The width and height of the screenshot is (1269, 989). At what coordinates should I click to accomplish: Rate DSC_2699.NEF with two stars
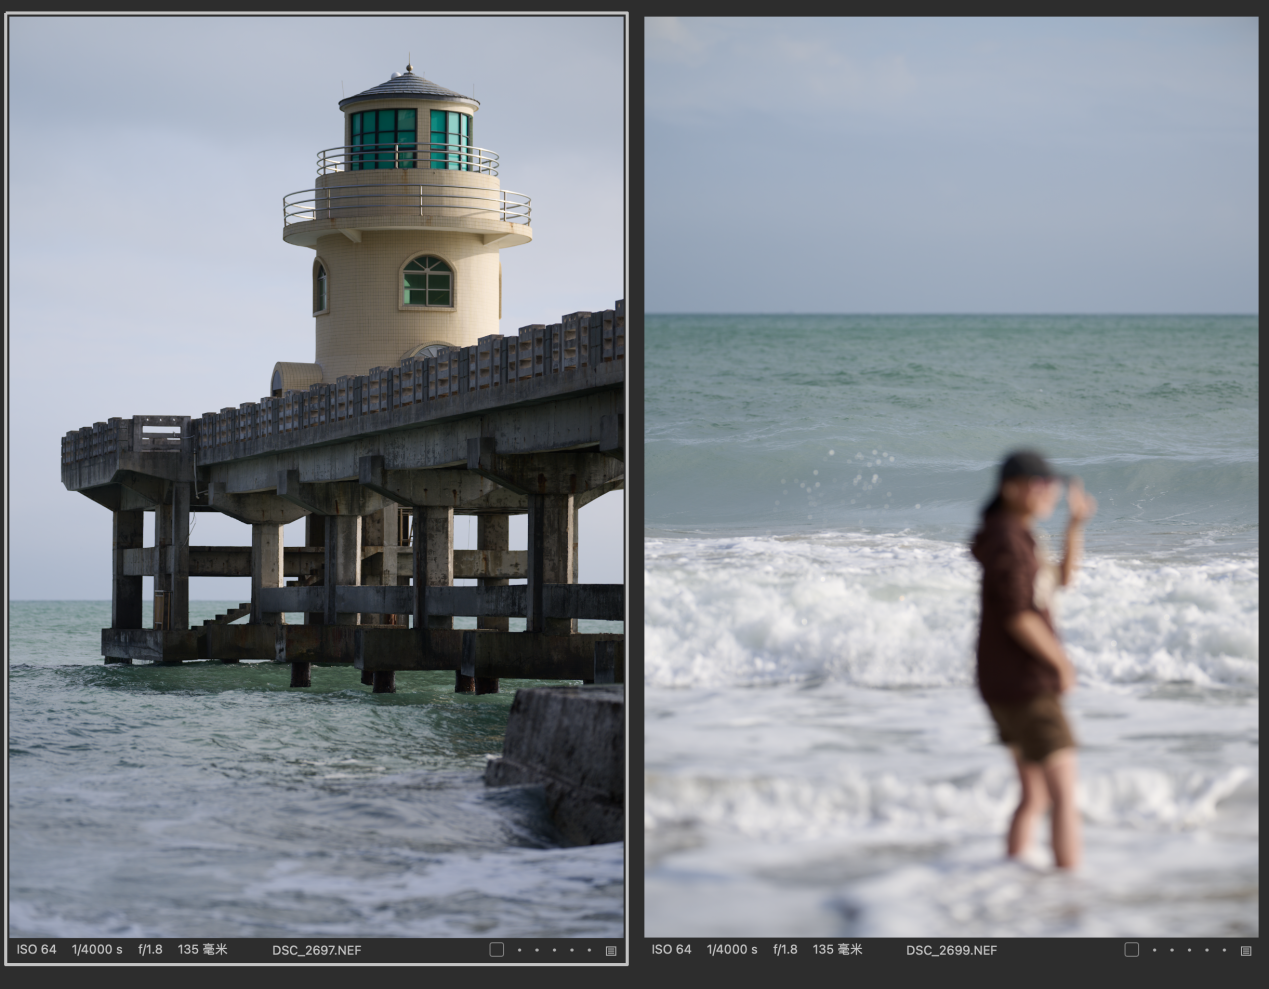tap(1171, 951)
